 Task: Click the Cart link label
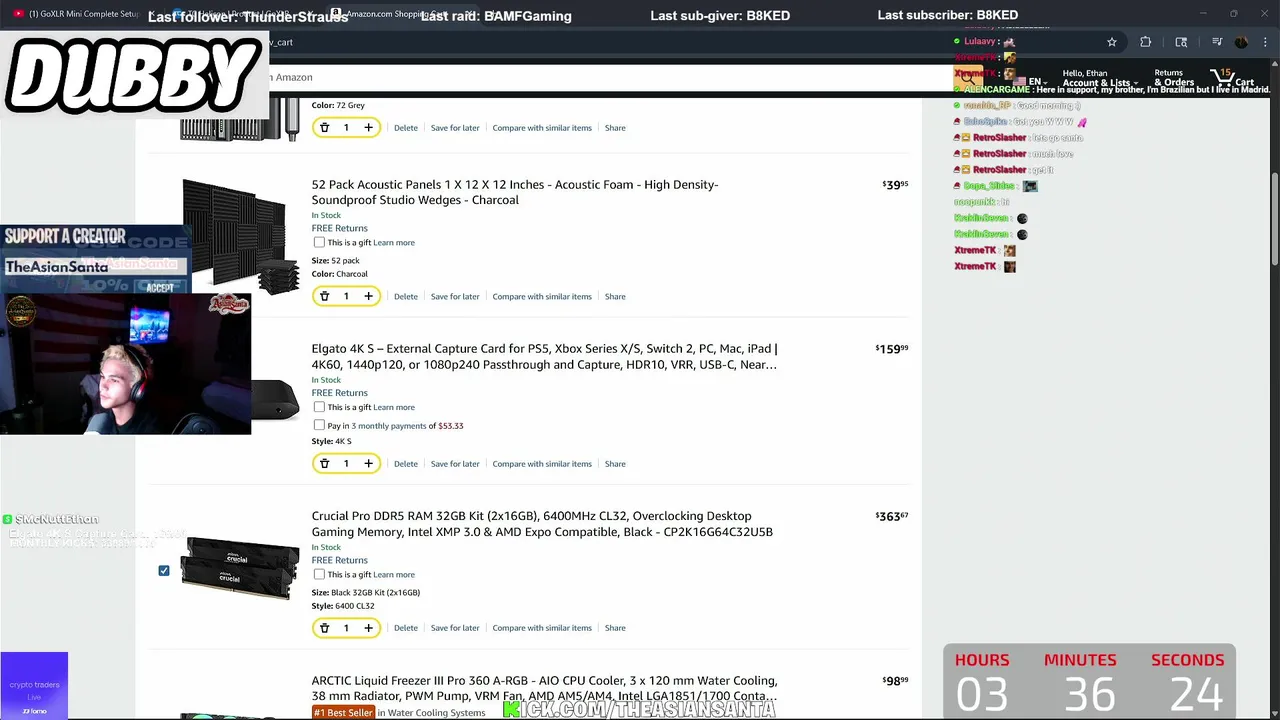coord(1245,83)
